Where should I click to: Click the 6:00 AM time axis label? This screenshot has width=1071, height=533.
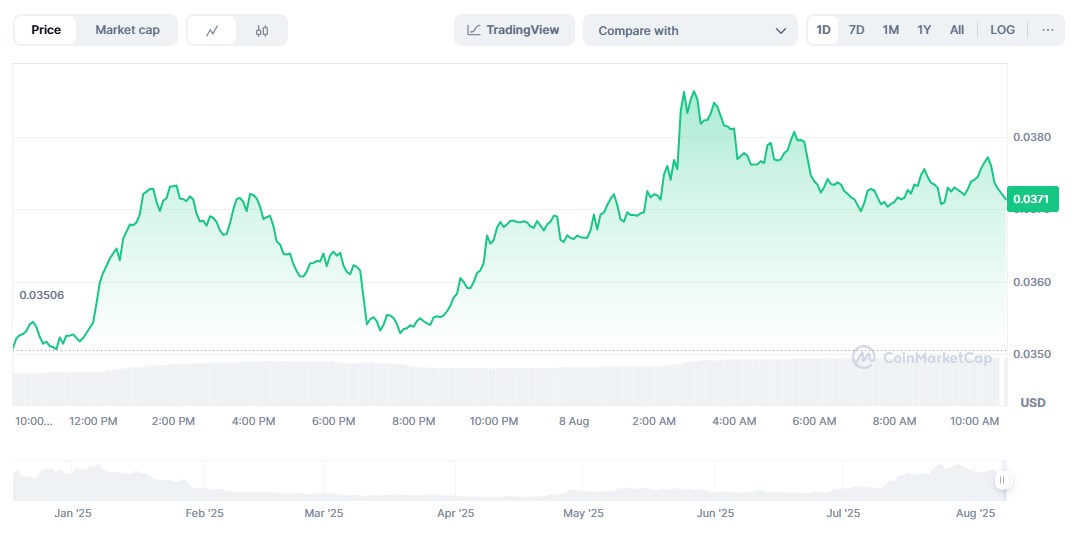pyautogui.click(x=814, y=422)
